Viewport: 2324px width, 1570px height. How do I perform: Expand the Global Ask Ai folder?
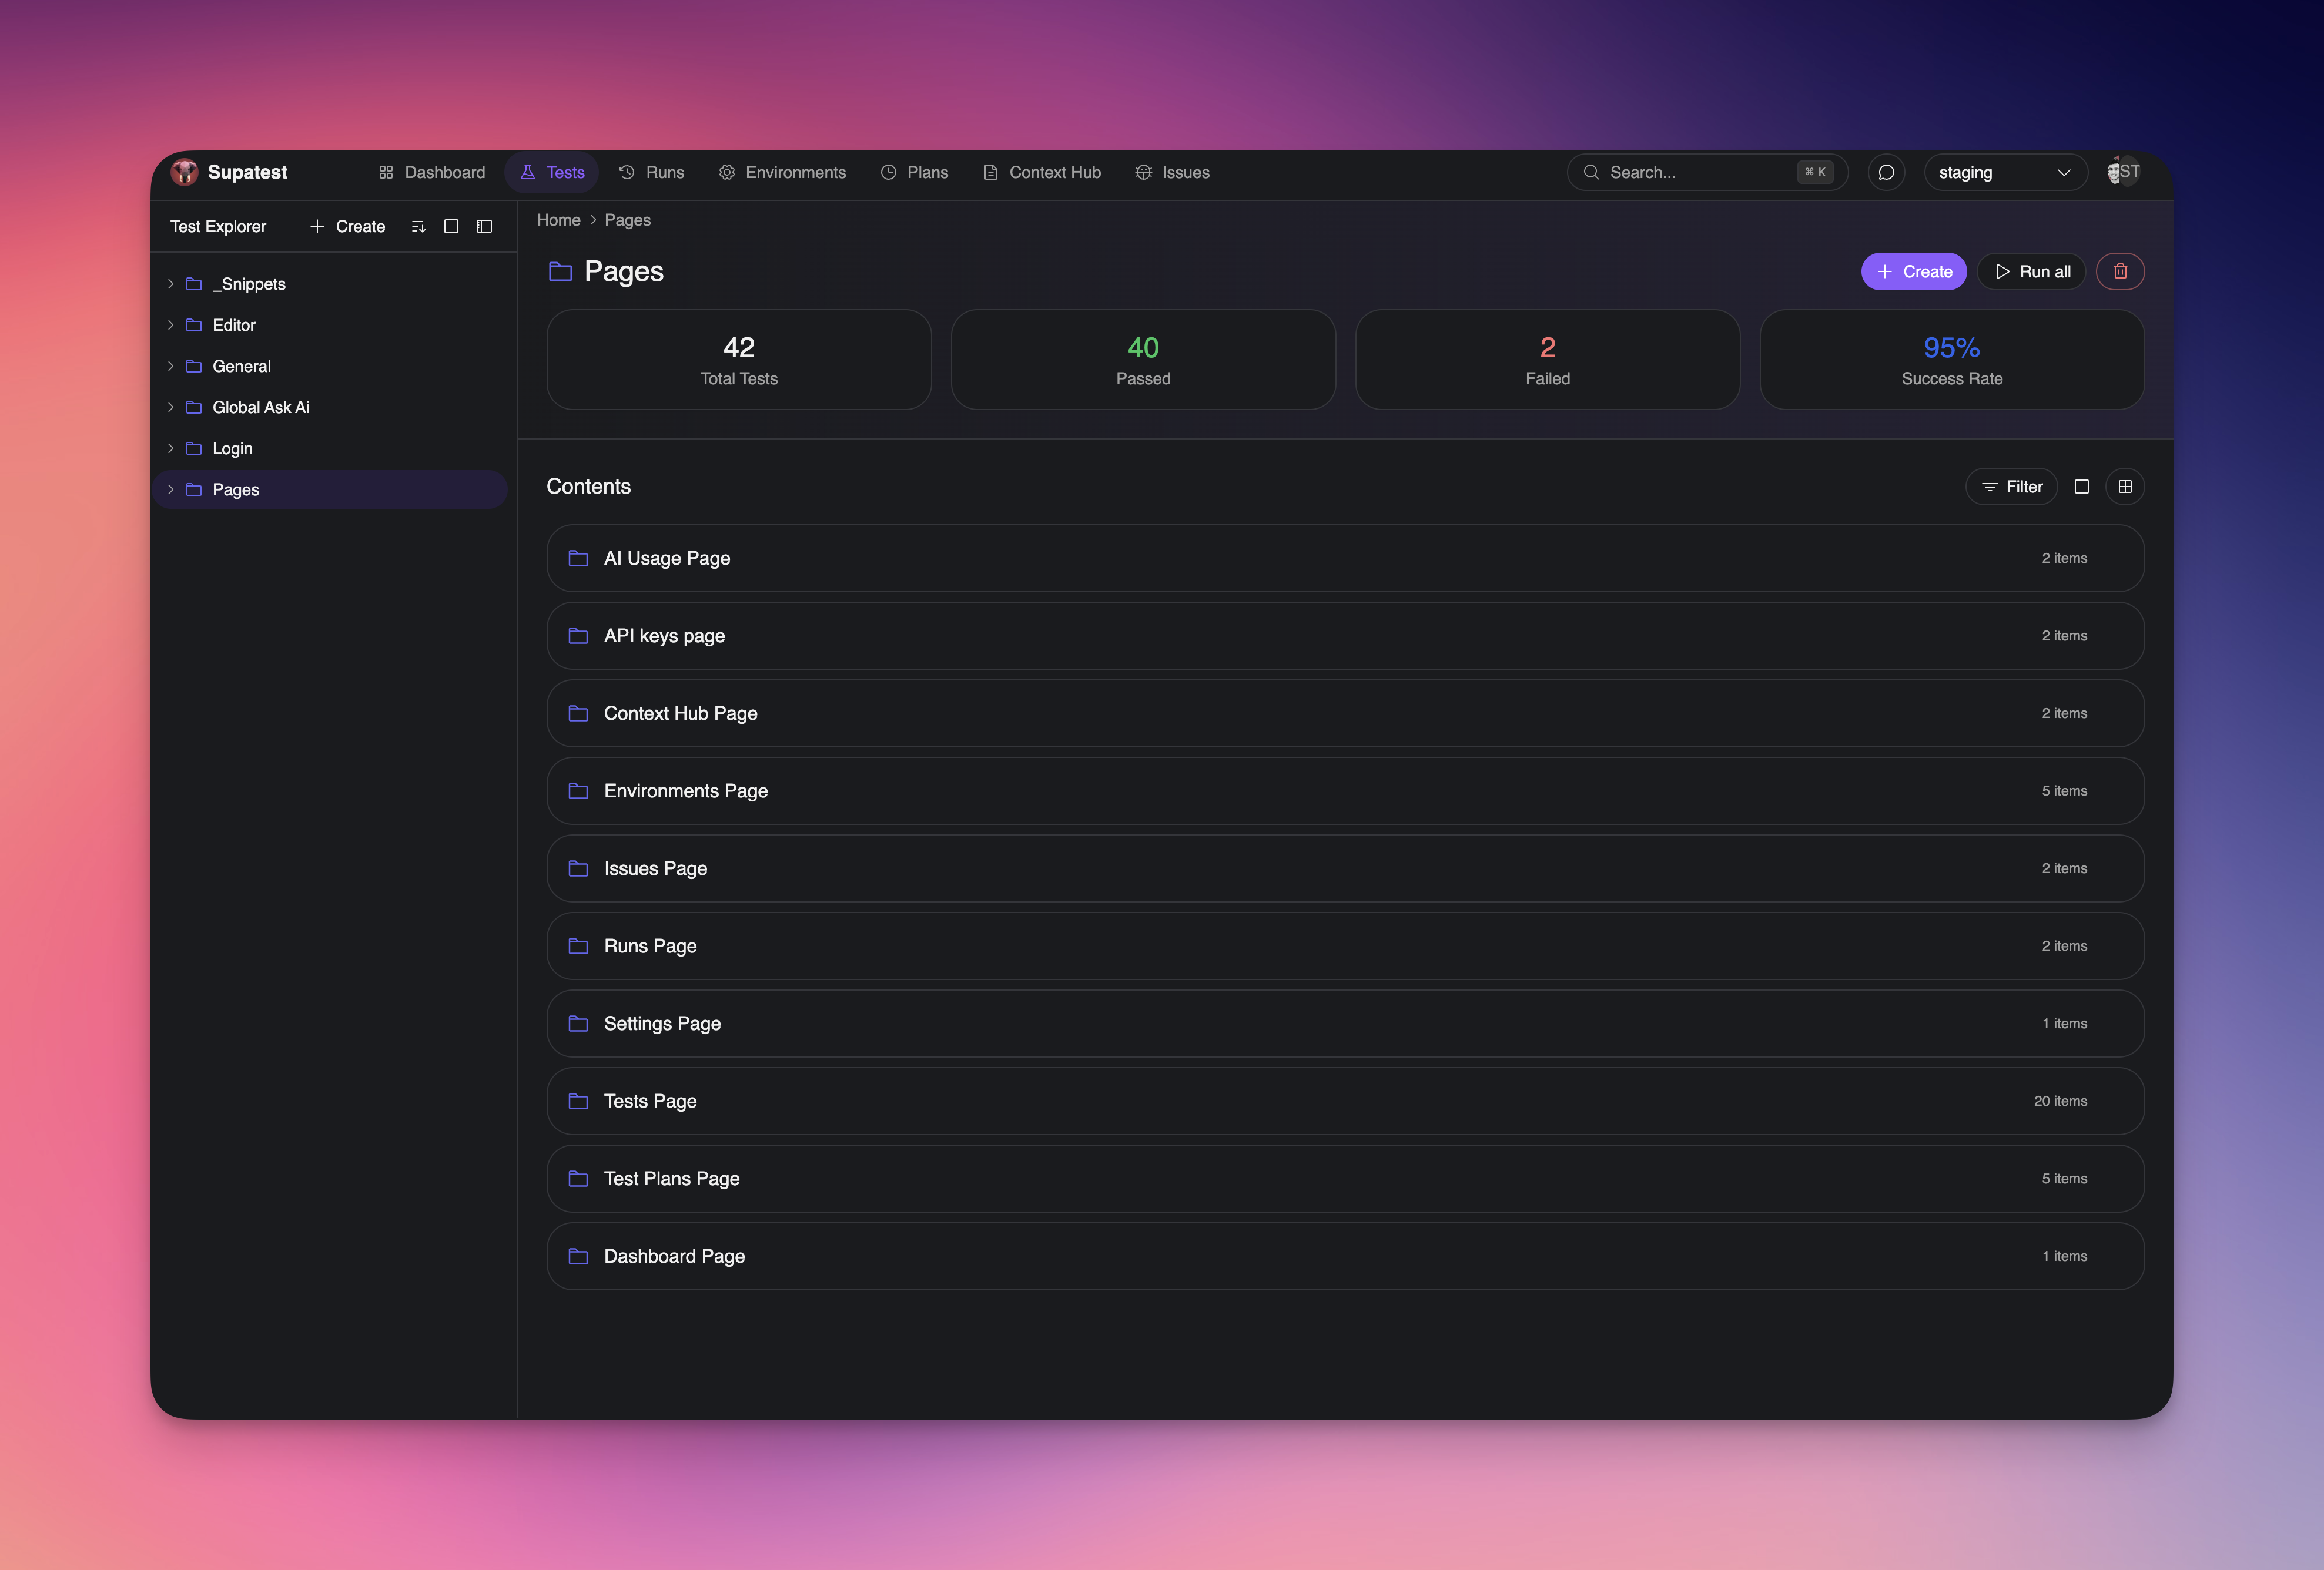(x=171, y=407)
